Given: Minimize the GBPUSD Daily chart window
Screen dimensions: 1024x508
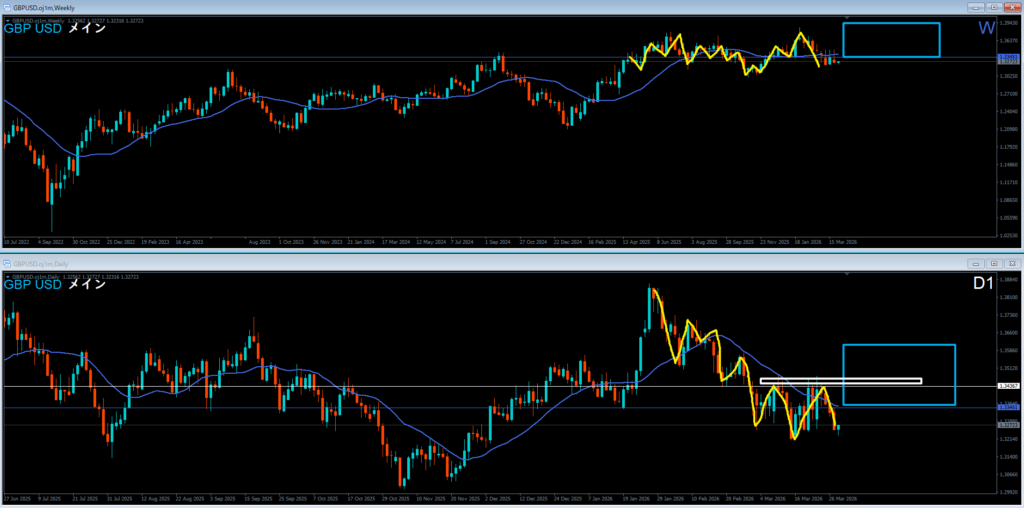Looking at the screenshot, I should pos(974,262).
